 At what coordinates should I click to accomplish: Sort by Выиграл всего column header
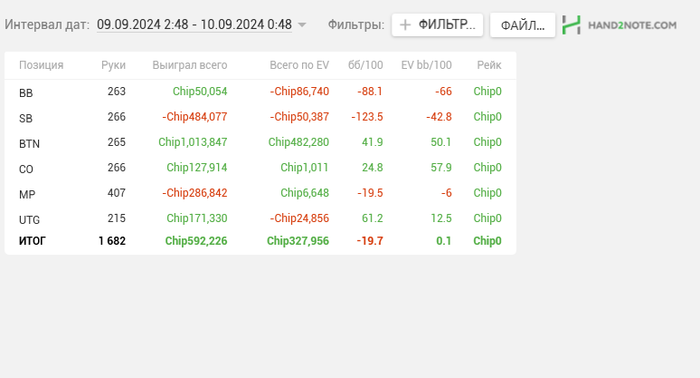(190, 65)
